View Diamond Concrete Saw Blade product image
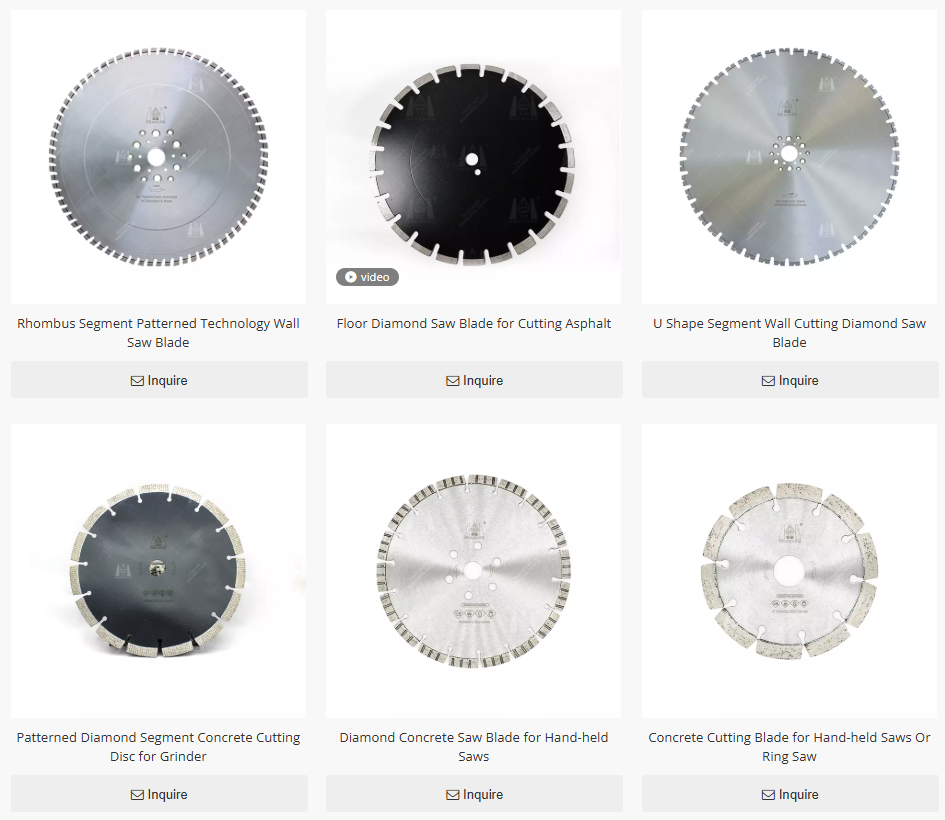The height and width of the screenshot is (820, 945). (474, 571)
